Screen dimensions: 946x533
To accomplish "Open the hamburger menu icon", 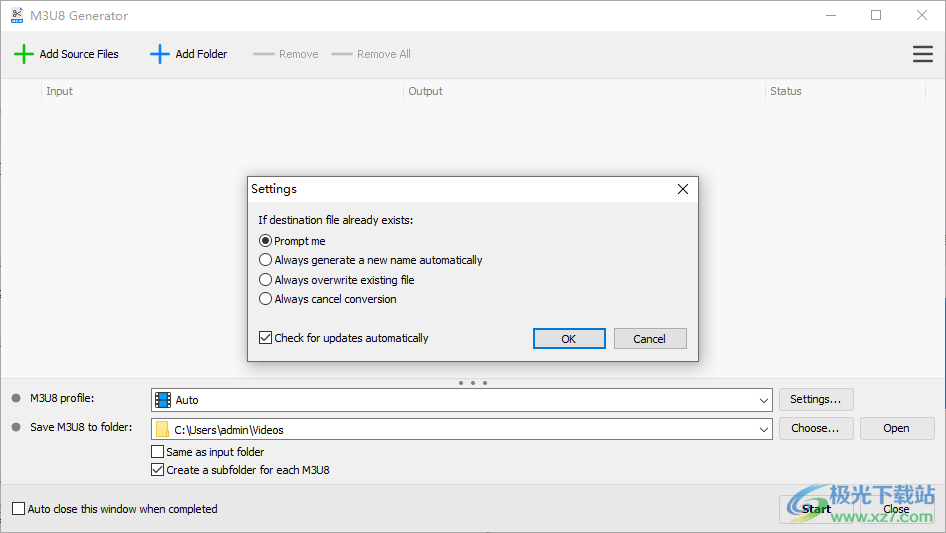I will [922, 54].
